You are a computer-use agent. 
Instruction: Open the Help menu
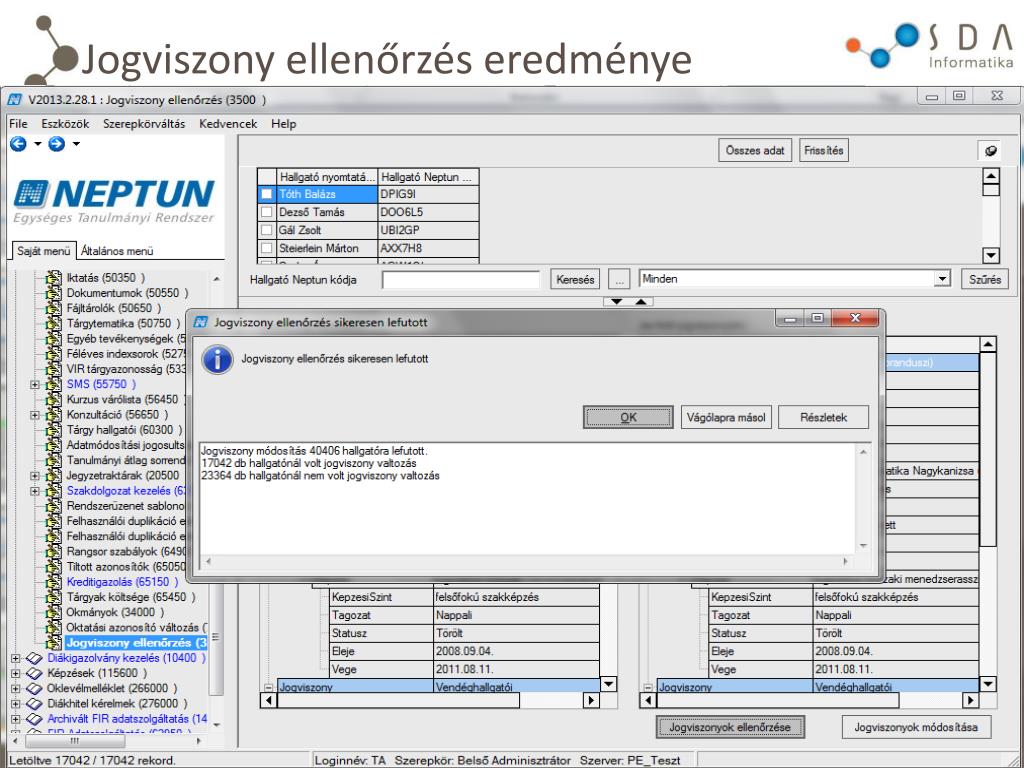(x=283, y=123)
